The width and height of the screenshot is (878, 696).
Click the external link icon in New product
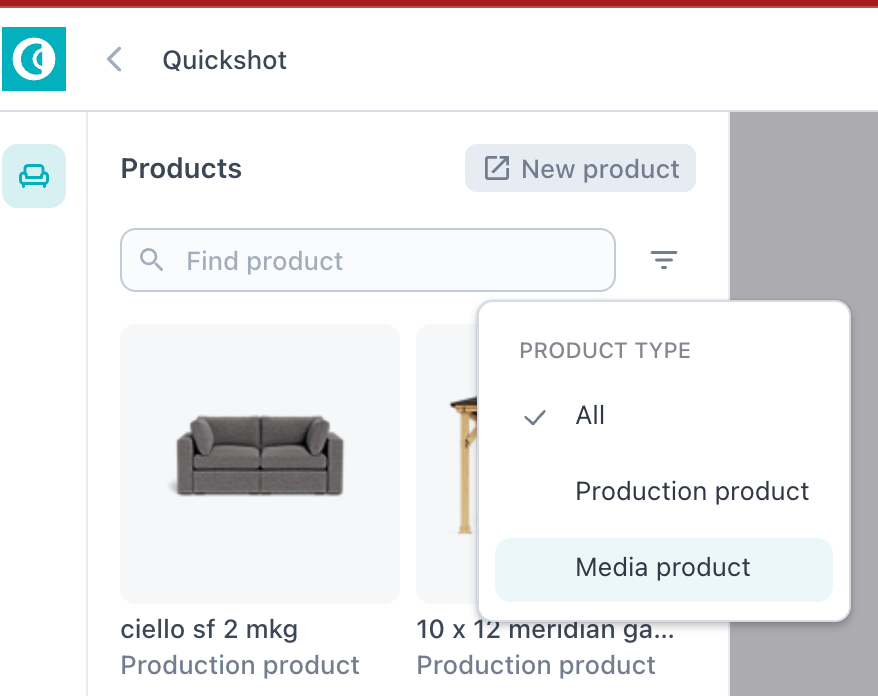click(x=497, y=168)
